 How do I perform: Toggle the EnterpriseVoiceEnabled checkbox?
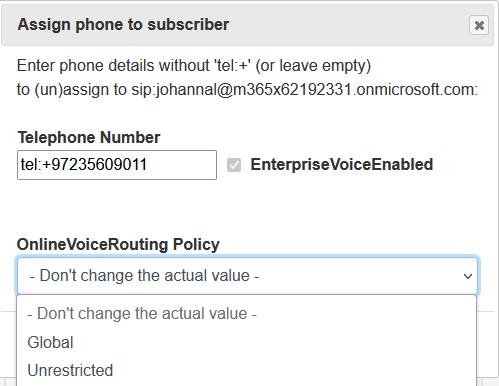(234, 165)
